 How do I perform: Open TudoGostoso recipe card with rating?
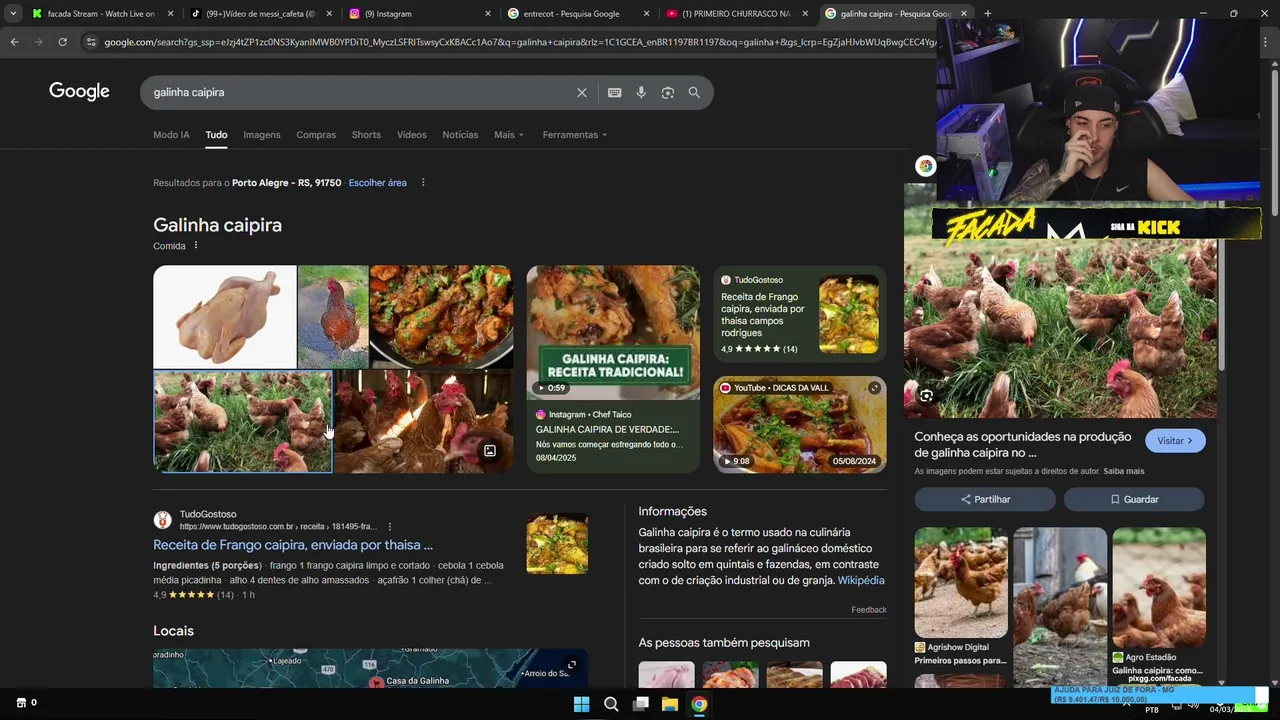tap(799, 316)
